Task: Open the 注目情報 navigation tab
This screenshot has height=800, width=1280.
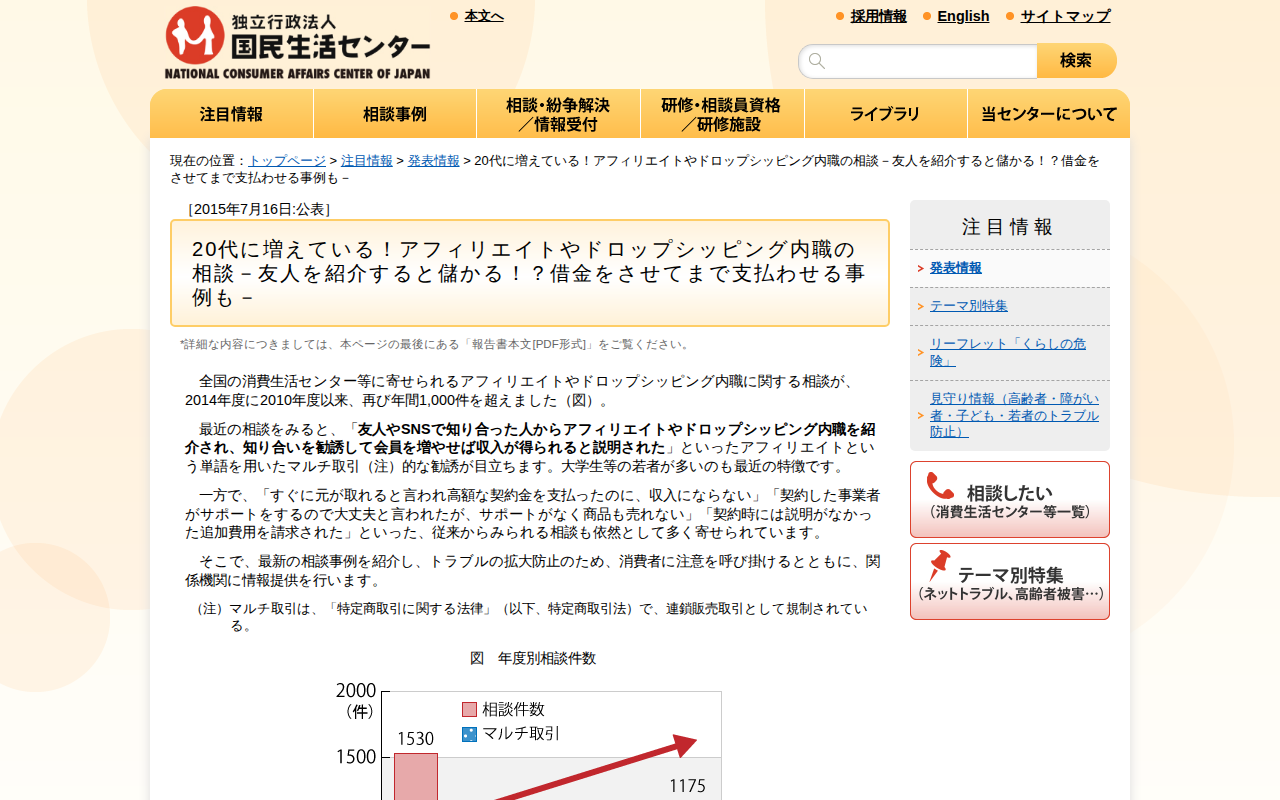Action: [232, 114]
